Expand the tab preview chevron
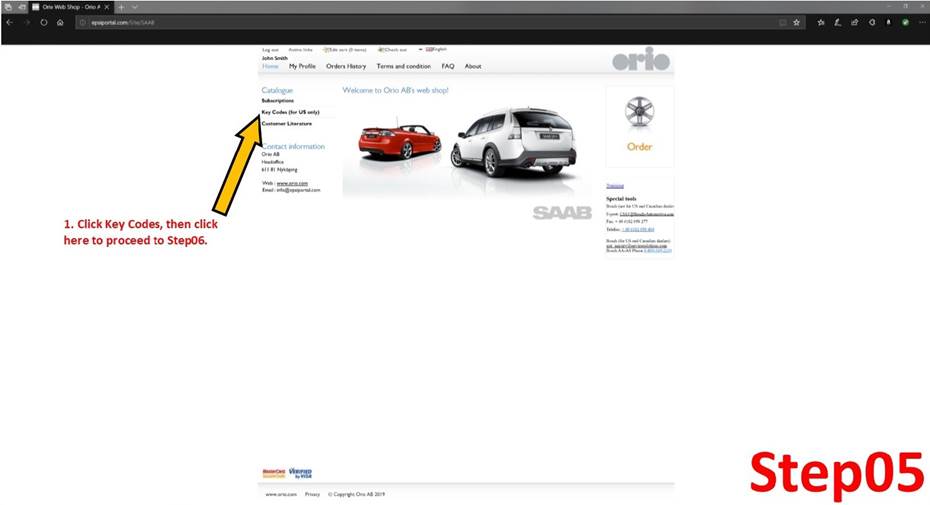The width and height of the screenshot is (930, 505). 135,7
